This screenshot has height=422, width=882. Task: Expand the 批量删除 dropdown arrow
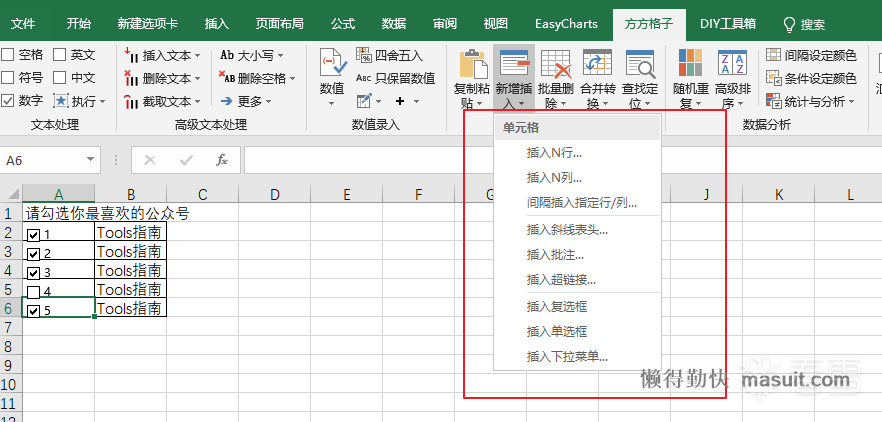(564, 104)
